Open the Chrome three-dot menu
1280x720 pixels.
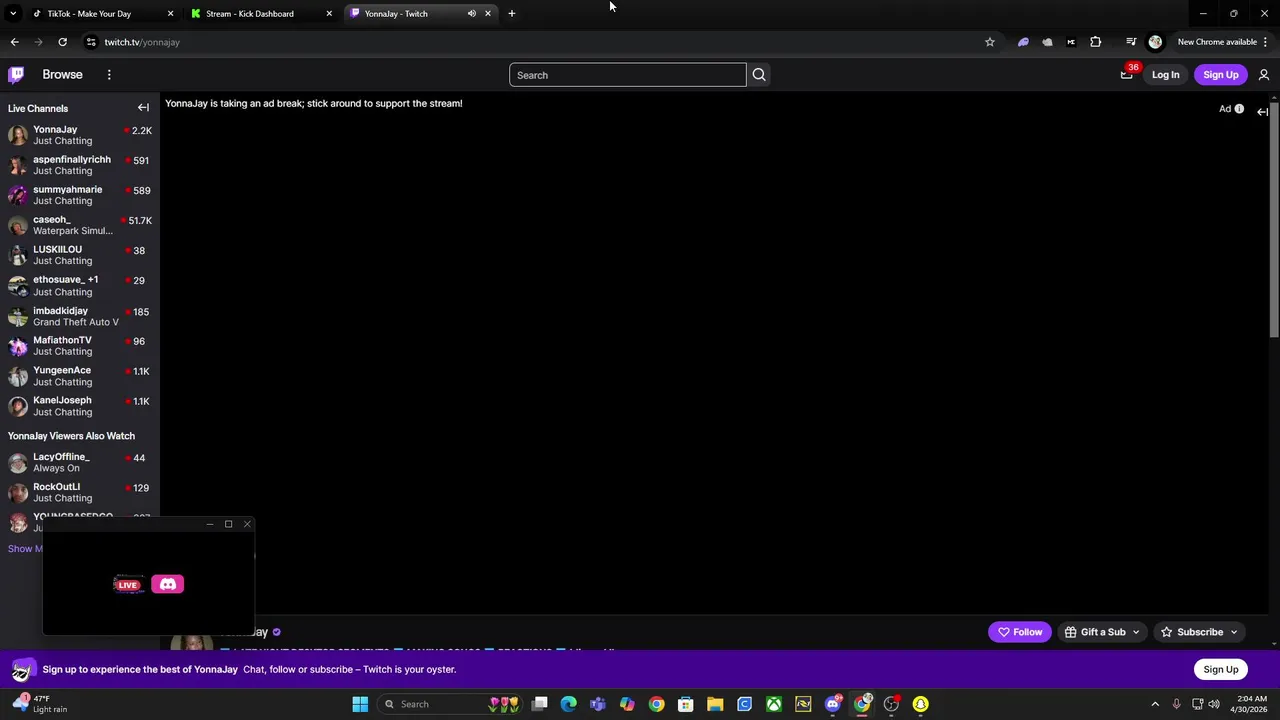tap(1265, 42)
